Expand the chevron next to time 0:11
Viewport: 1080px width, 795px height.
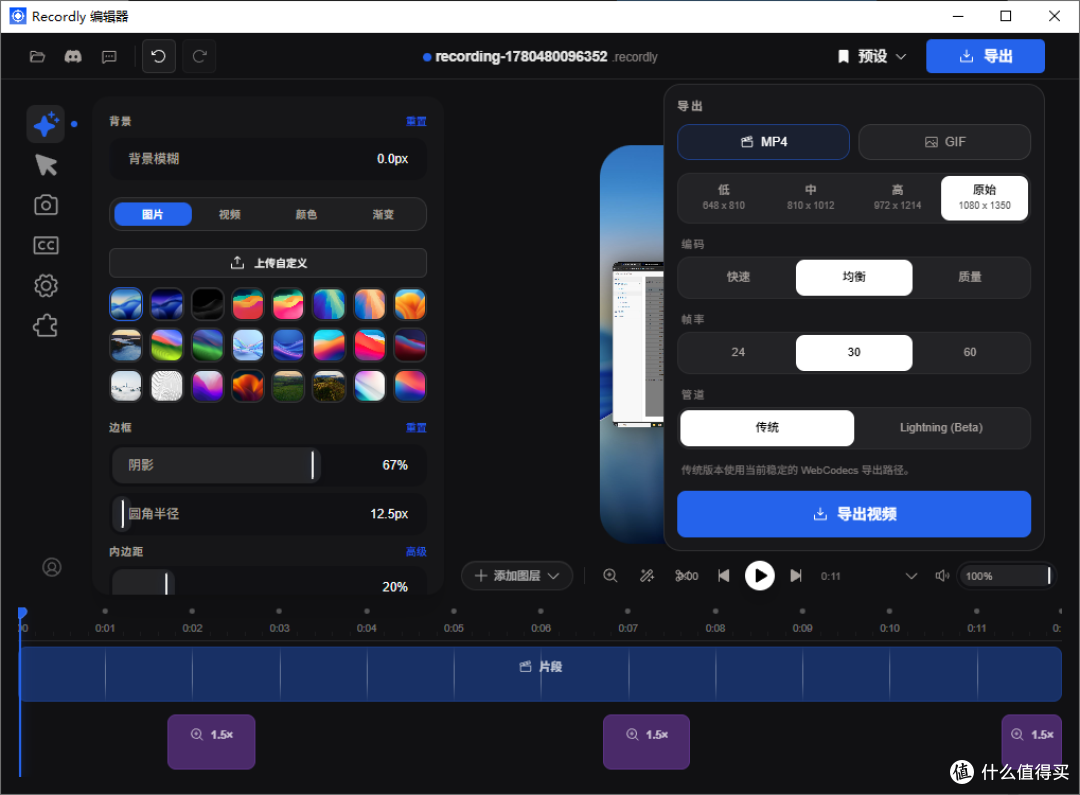click(911, 576)
